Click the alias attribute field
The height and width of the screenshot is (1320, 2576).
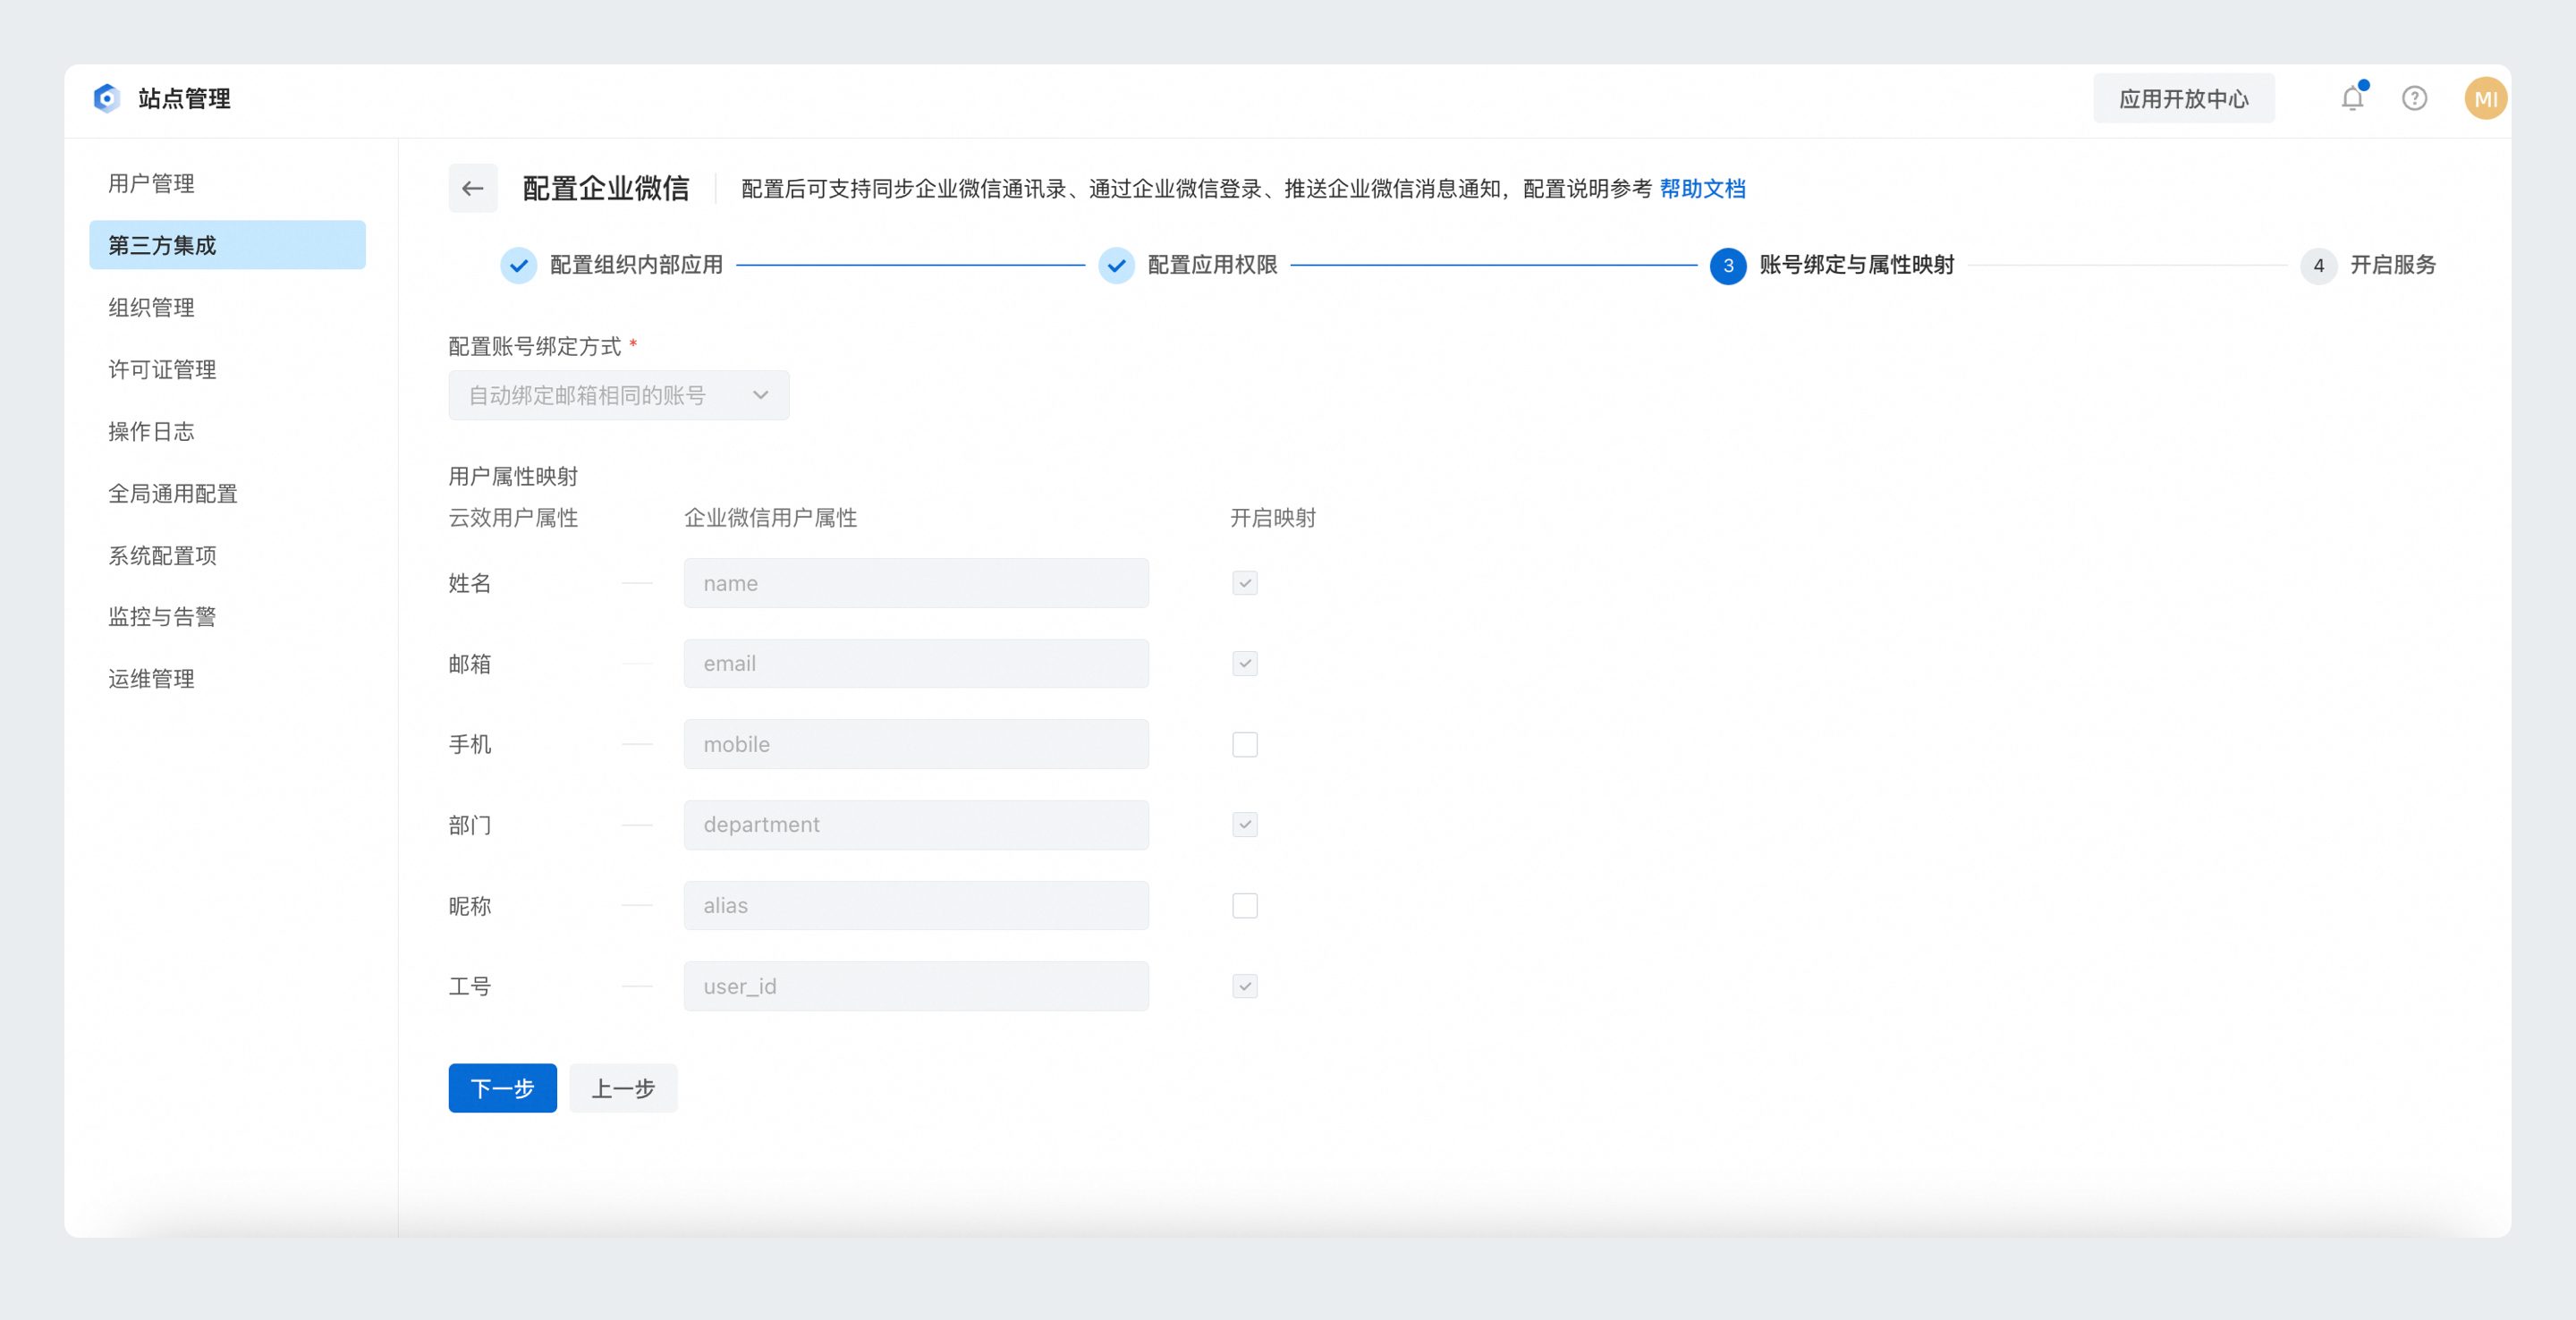(x=916, y=905)
